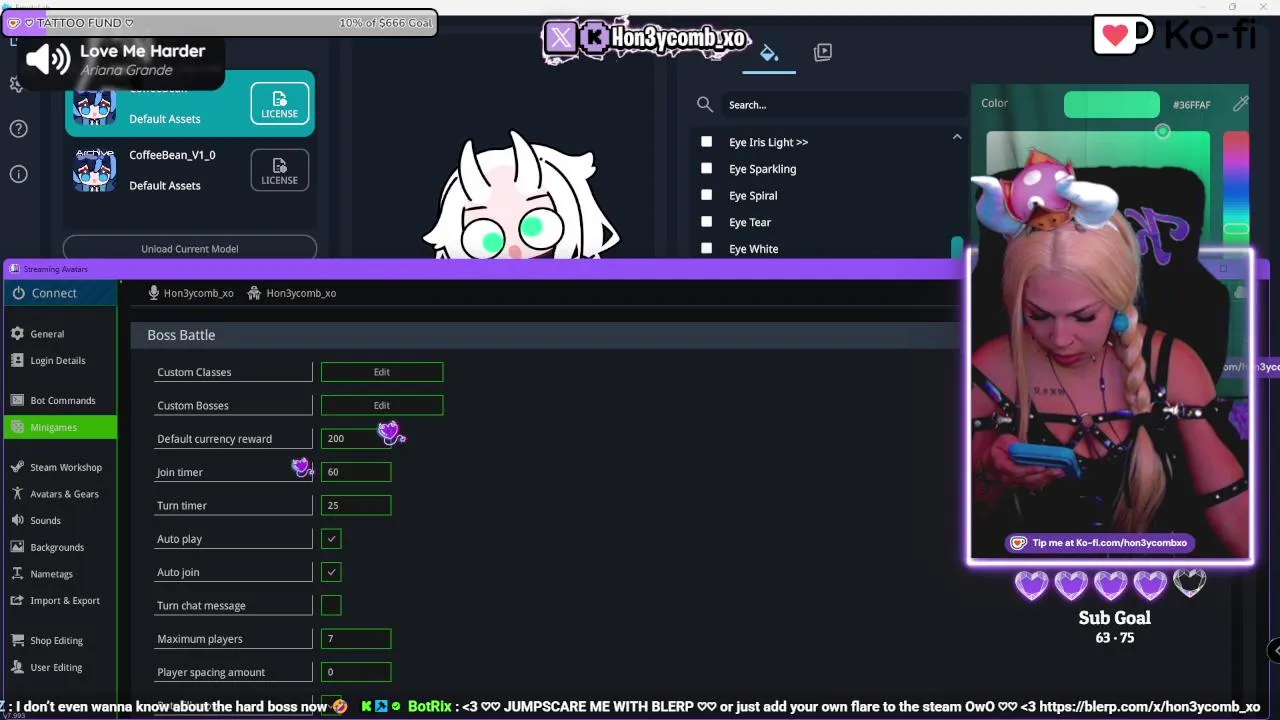Click the microphone Hon3ycomb_xo account icon
This screenshot has width=1280, height=720.
point(154,293)
